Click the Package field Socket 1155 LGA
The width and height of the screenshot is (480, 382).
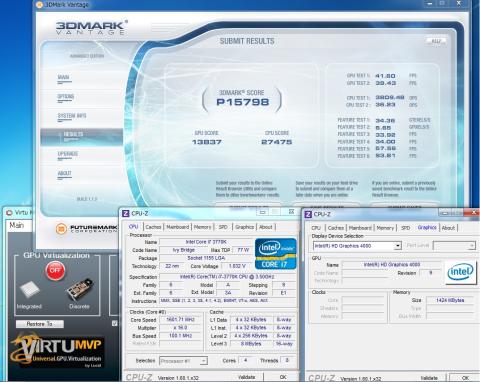[206, 258]
